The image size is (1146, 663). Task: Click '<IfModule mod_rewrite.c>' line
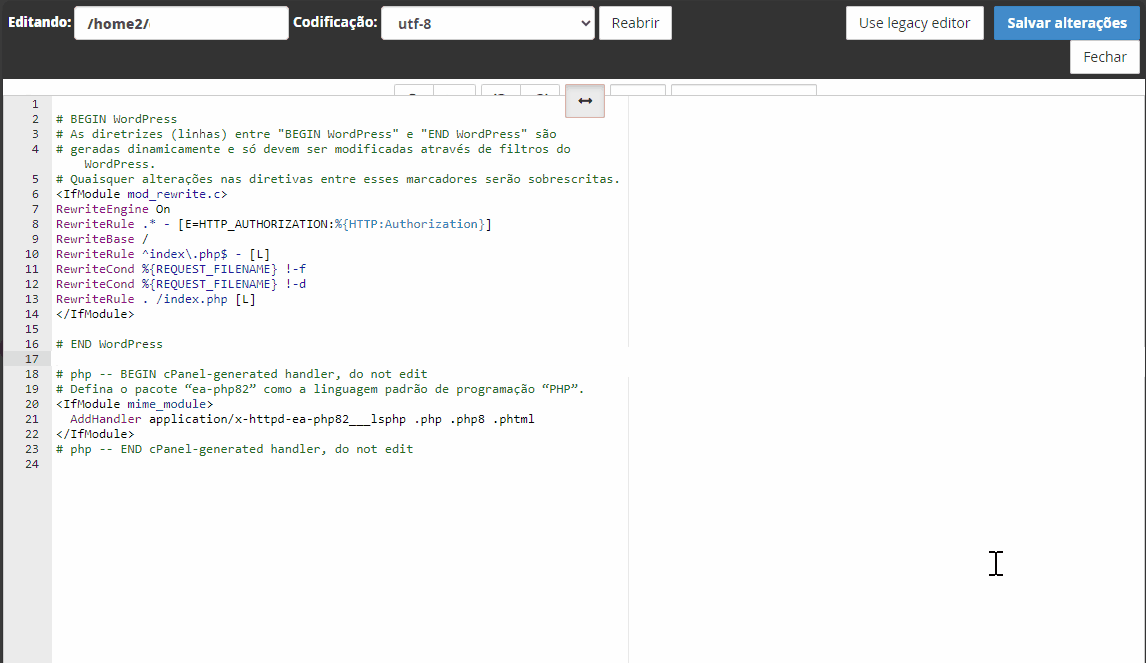coord(142,194)
